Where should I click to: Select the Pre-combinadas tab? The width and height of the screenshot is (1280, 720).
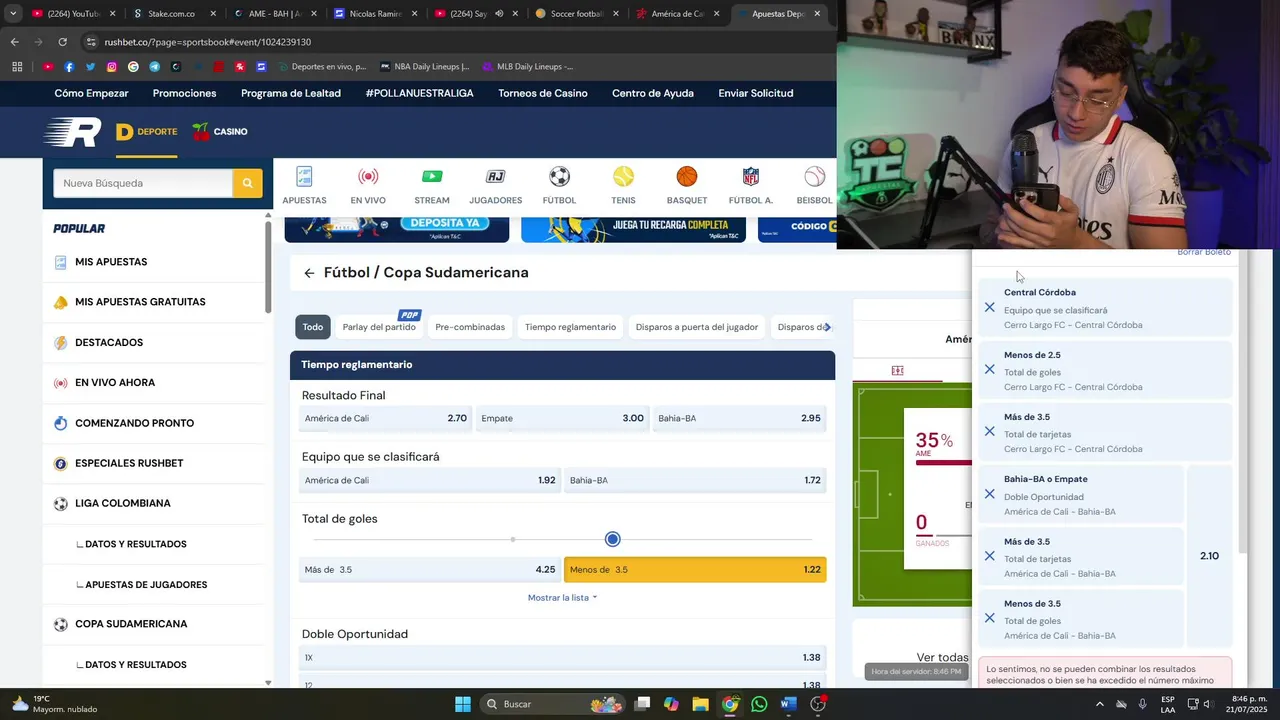(x=470, y=327)
